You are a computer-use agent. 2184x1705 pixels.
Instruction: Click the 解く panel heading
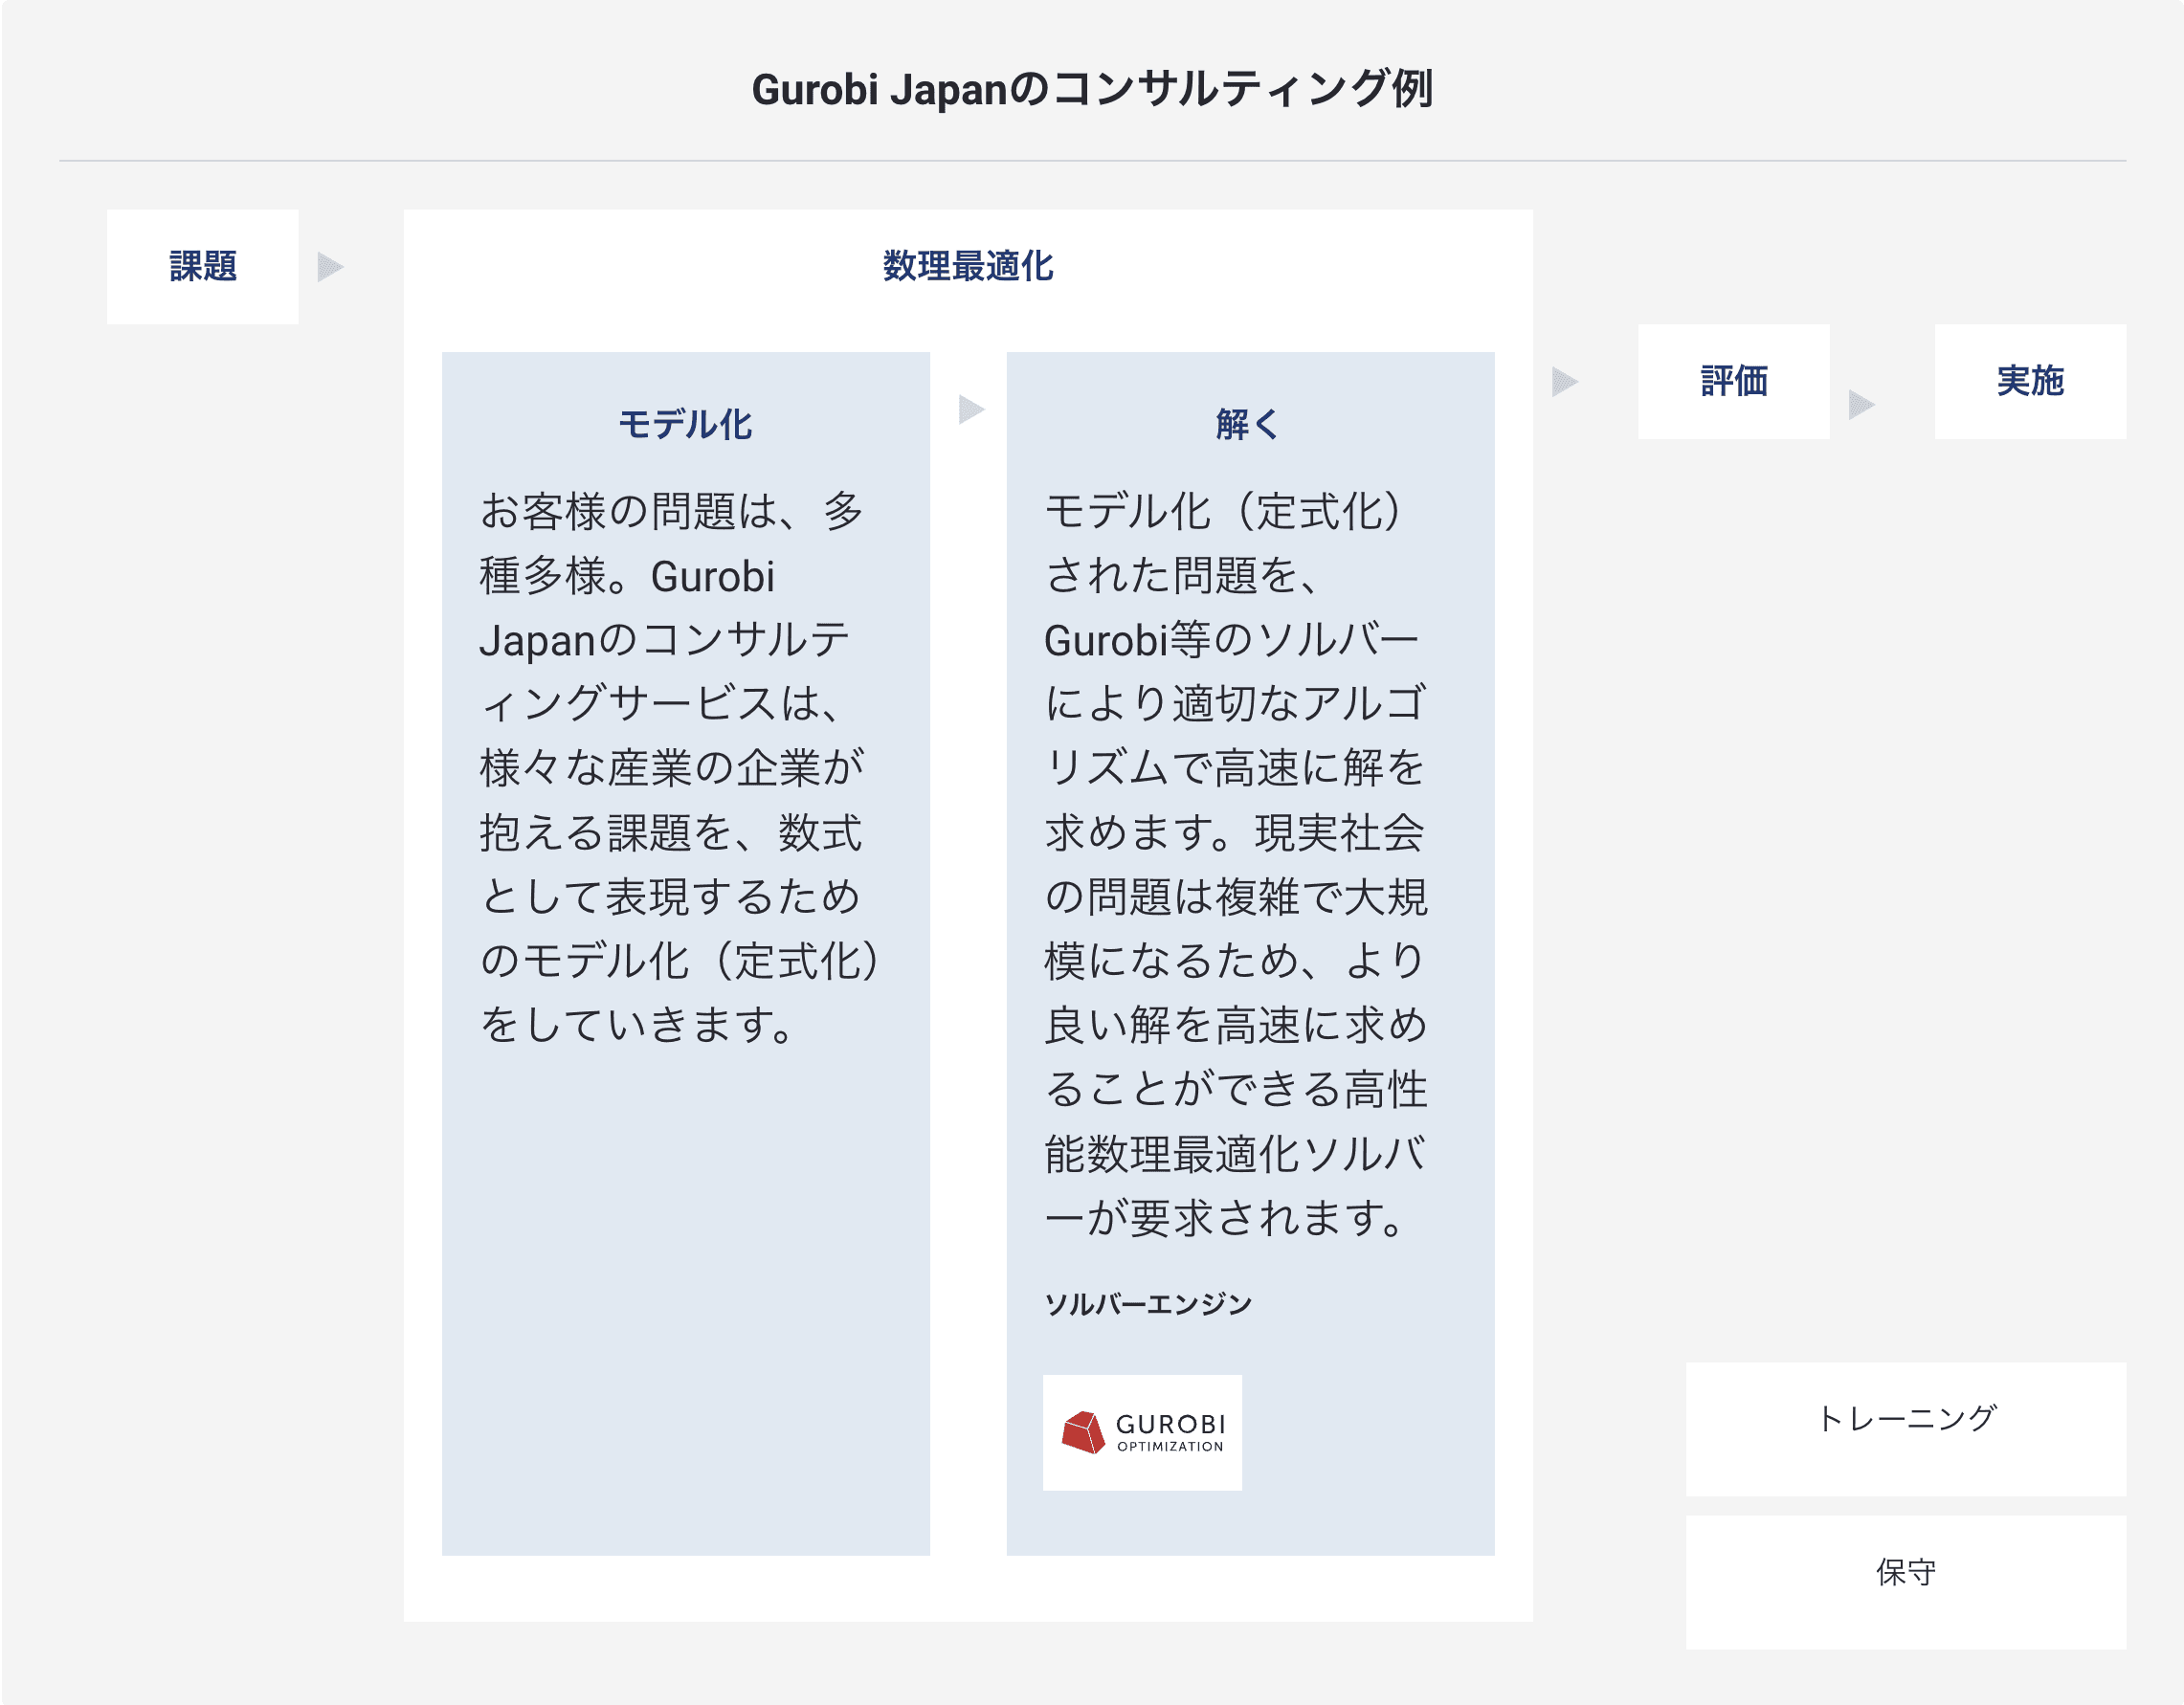coord(1248,424)
